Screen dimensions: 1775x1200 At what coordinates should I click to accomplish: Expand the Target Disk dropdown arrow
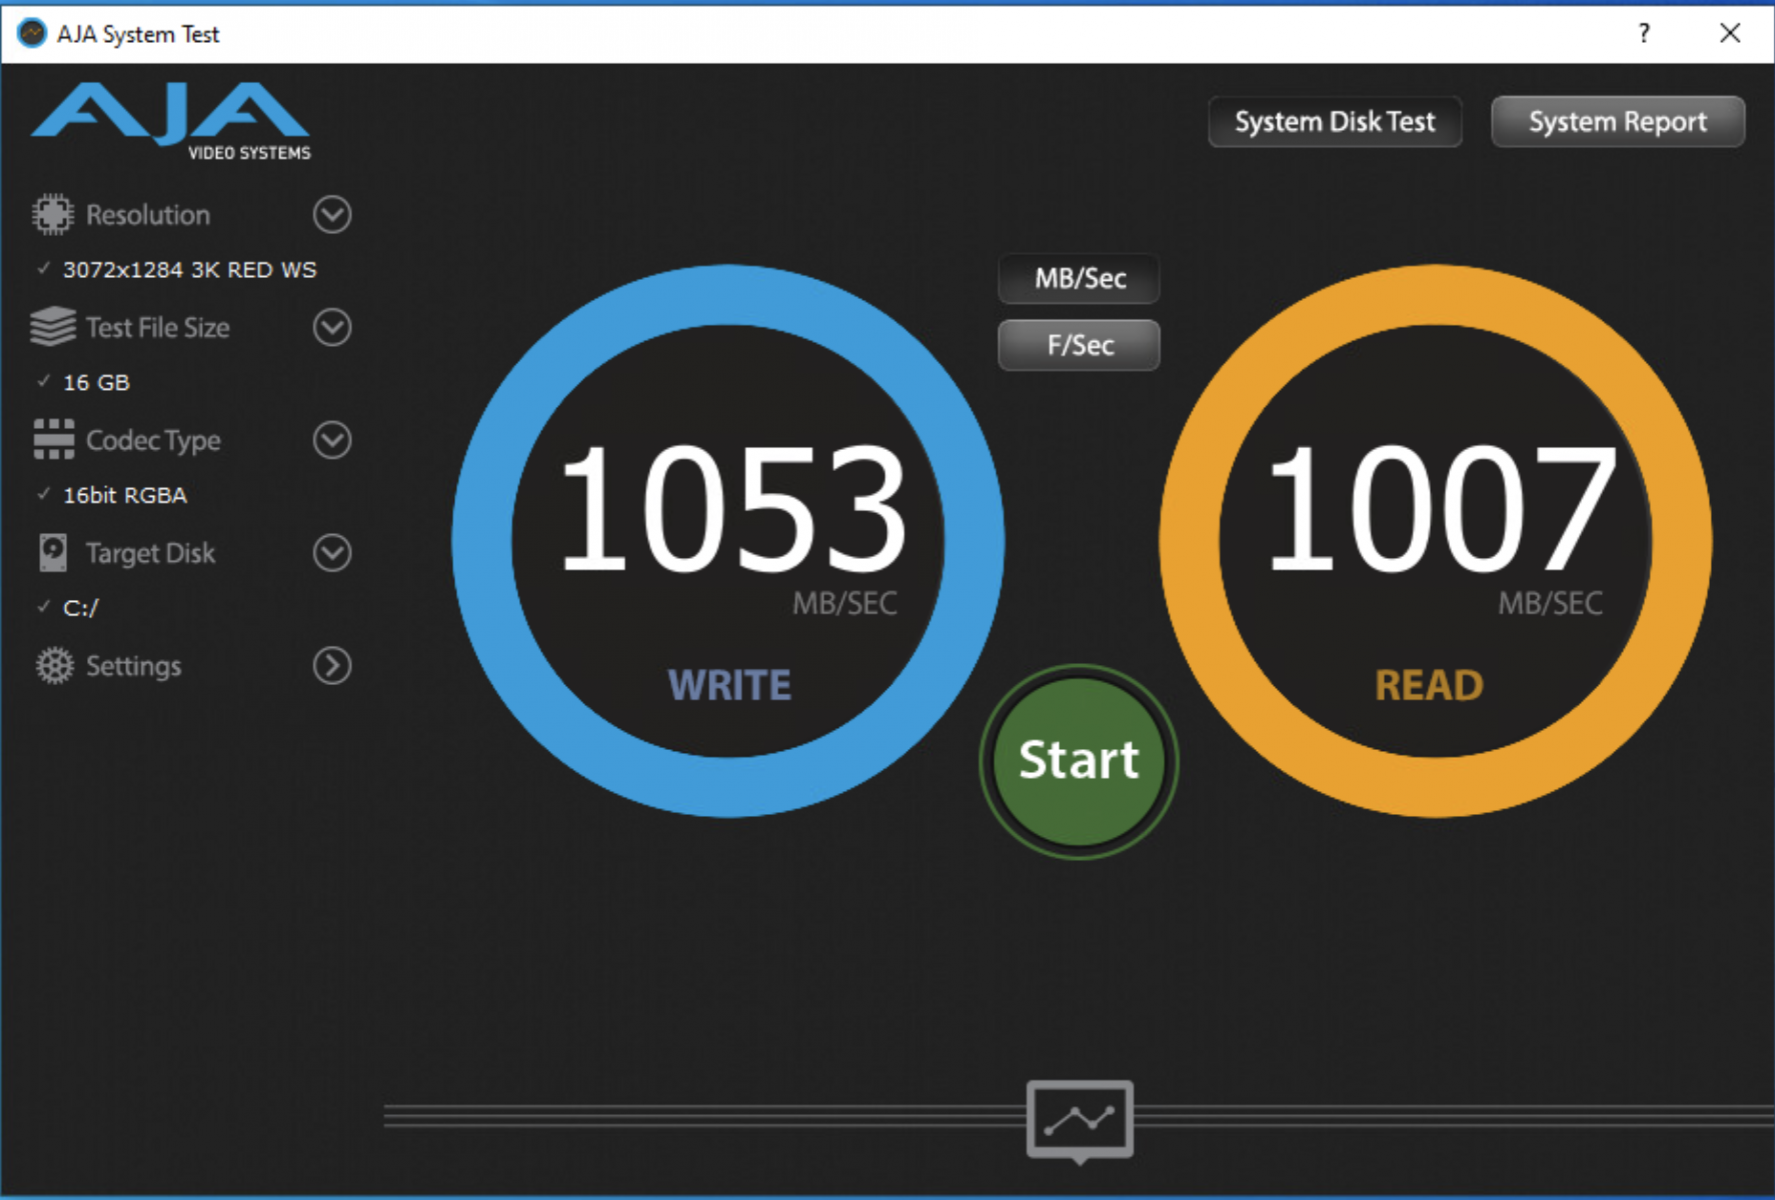click(x=332, y=553)
